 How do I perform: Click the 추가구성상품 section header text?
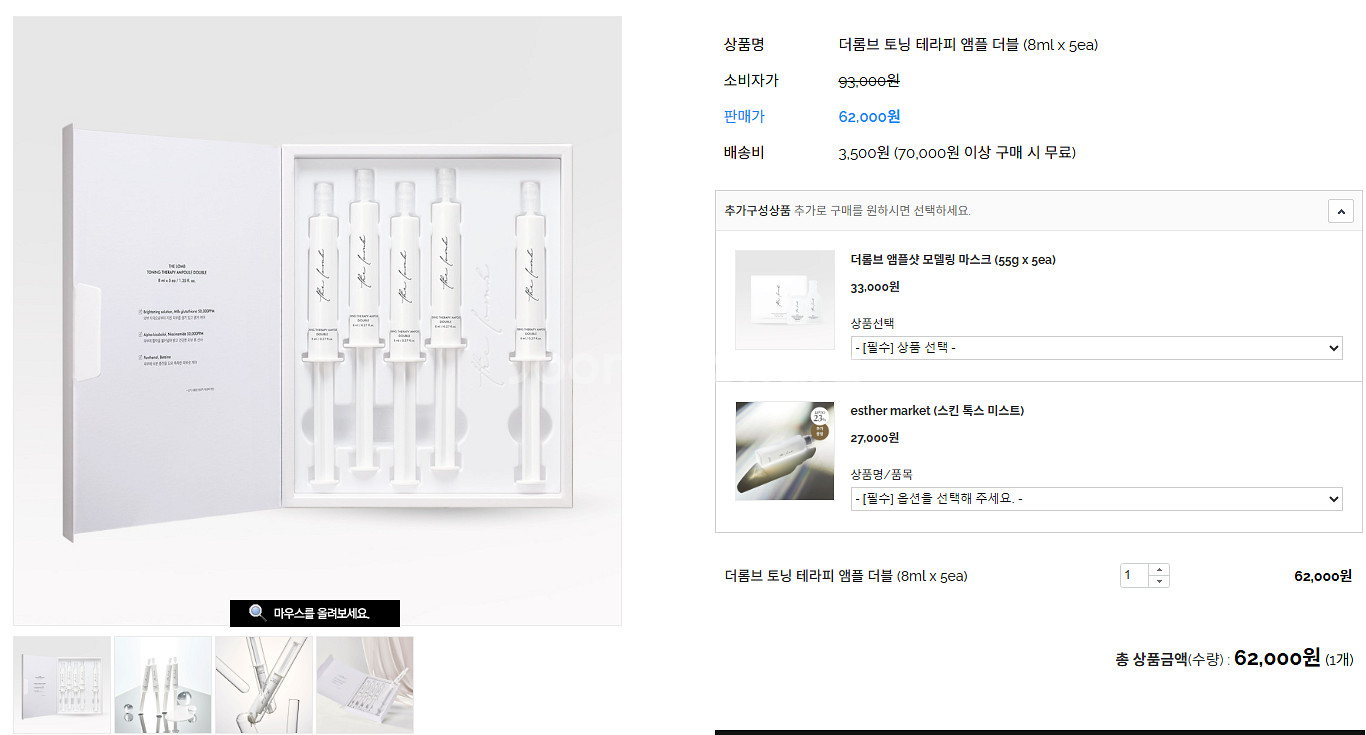point(757,211)
